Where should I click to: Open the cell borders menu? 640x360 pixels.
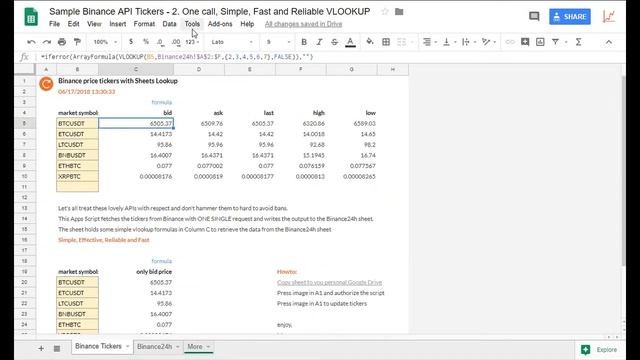tap(386, 42)
